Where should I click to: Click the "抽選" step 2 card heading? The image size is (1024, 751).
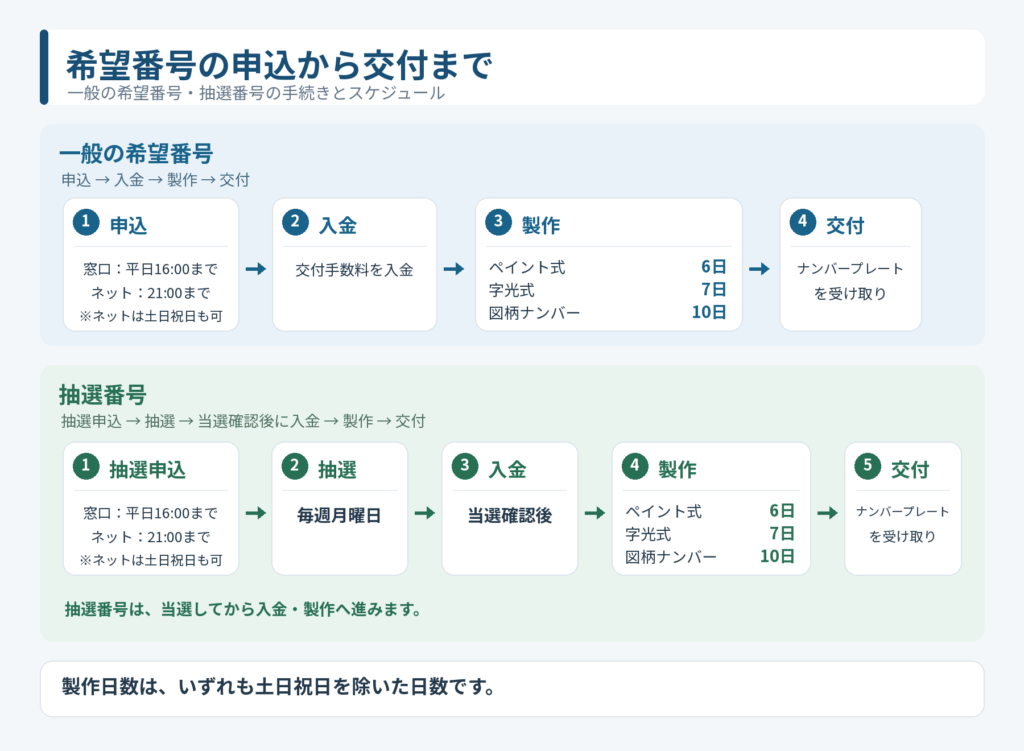[337, 470]
